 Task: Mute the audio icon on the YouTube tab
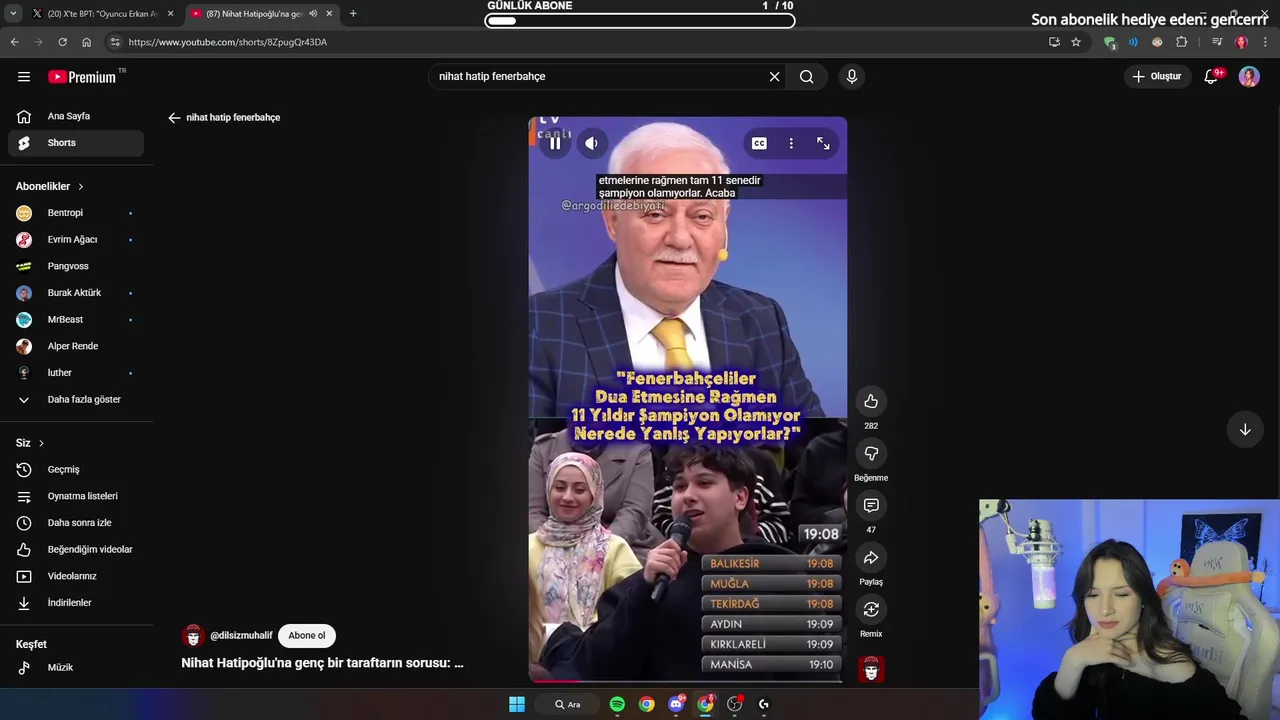[313, 14]
